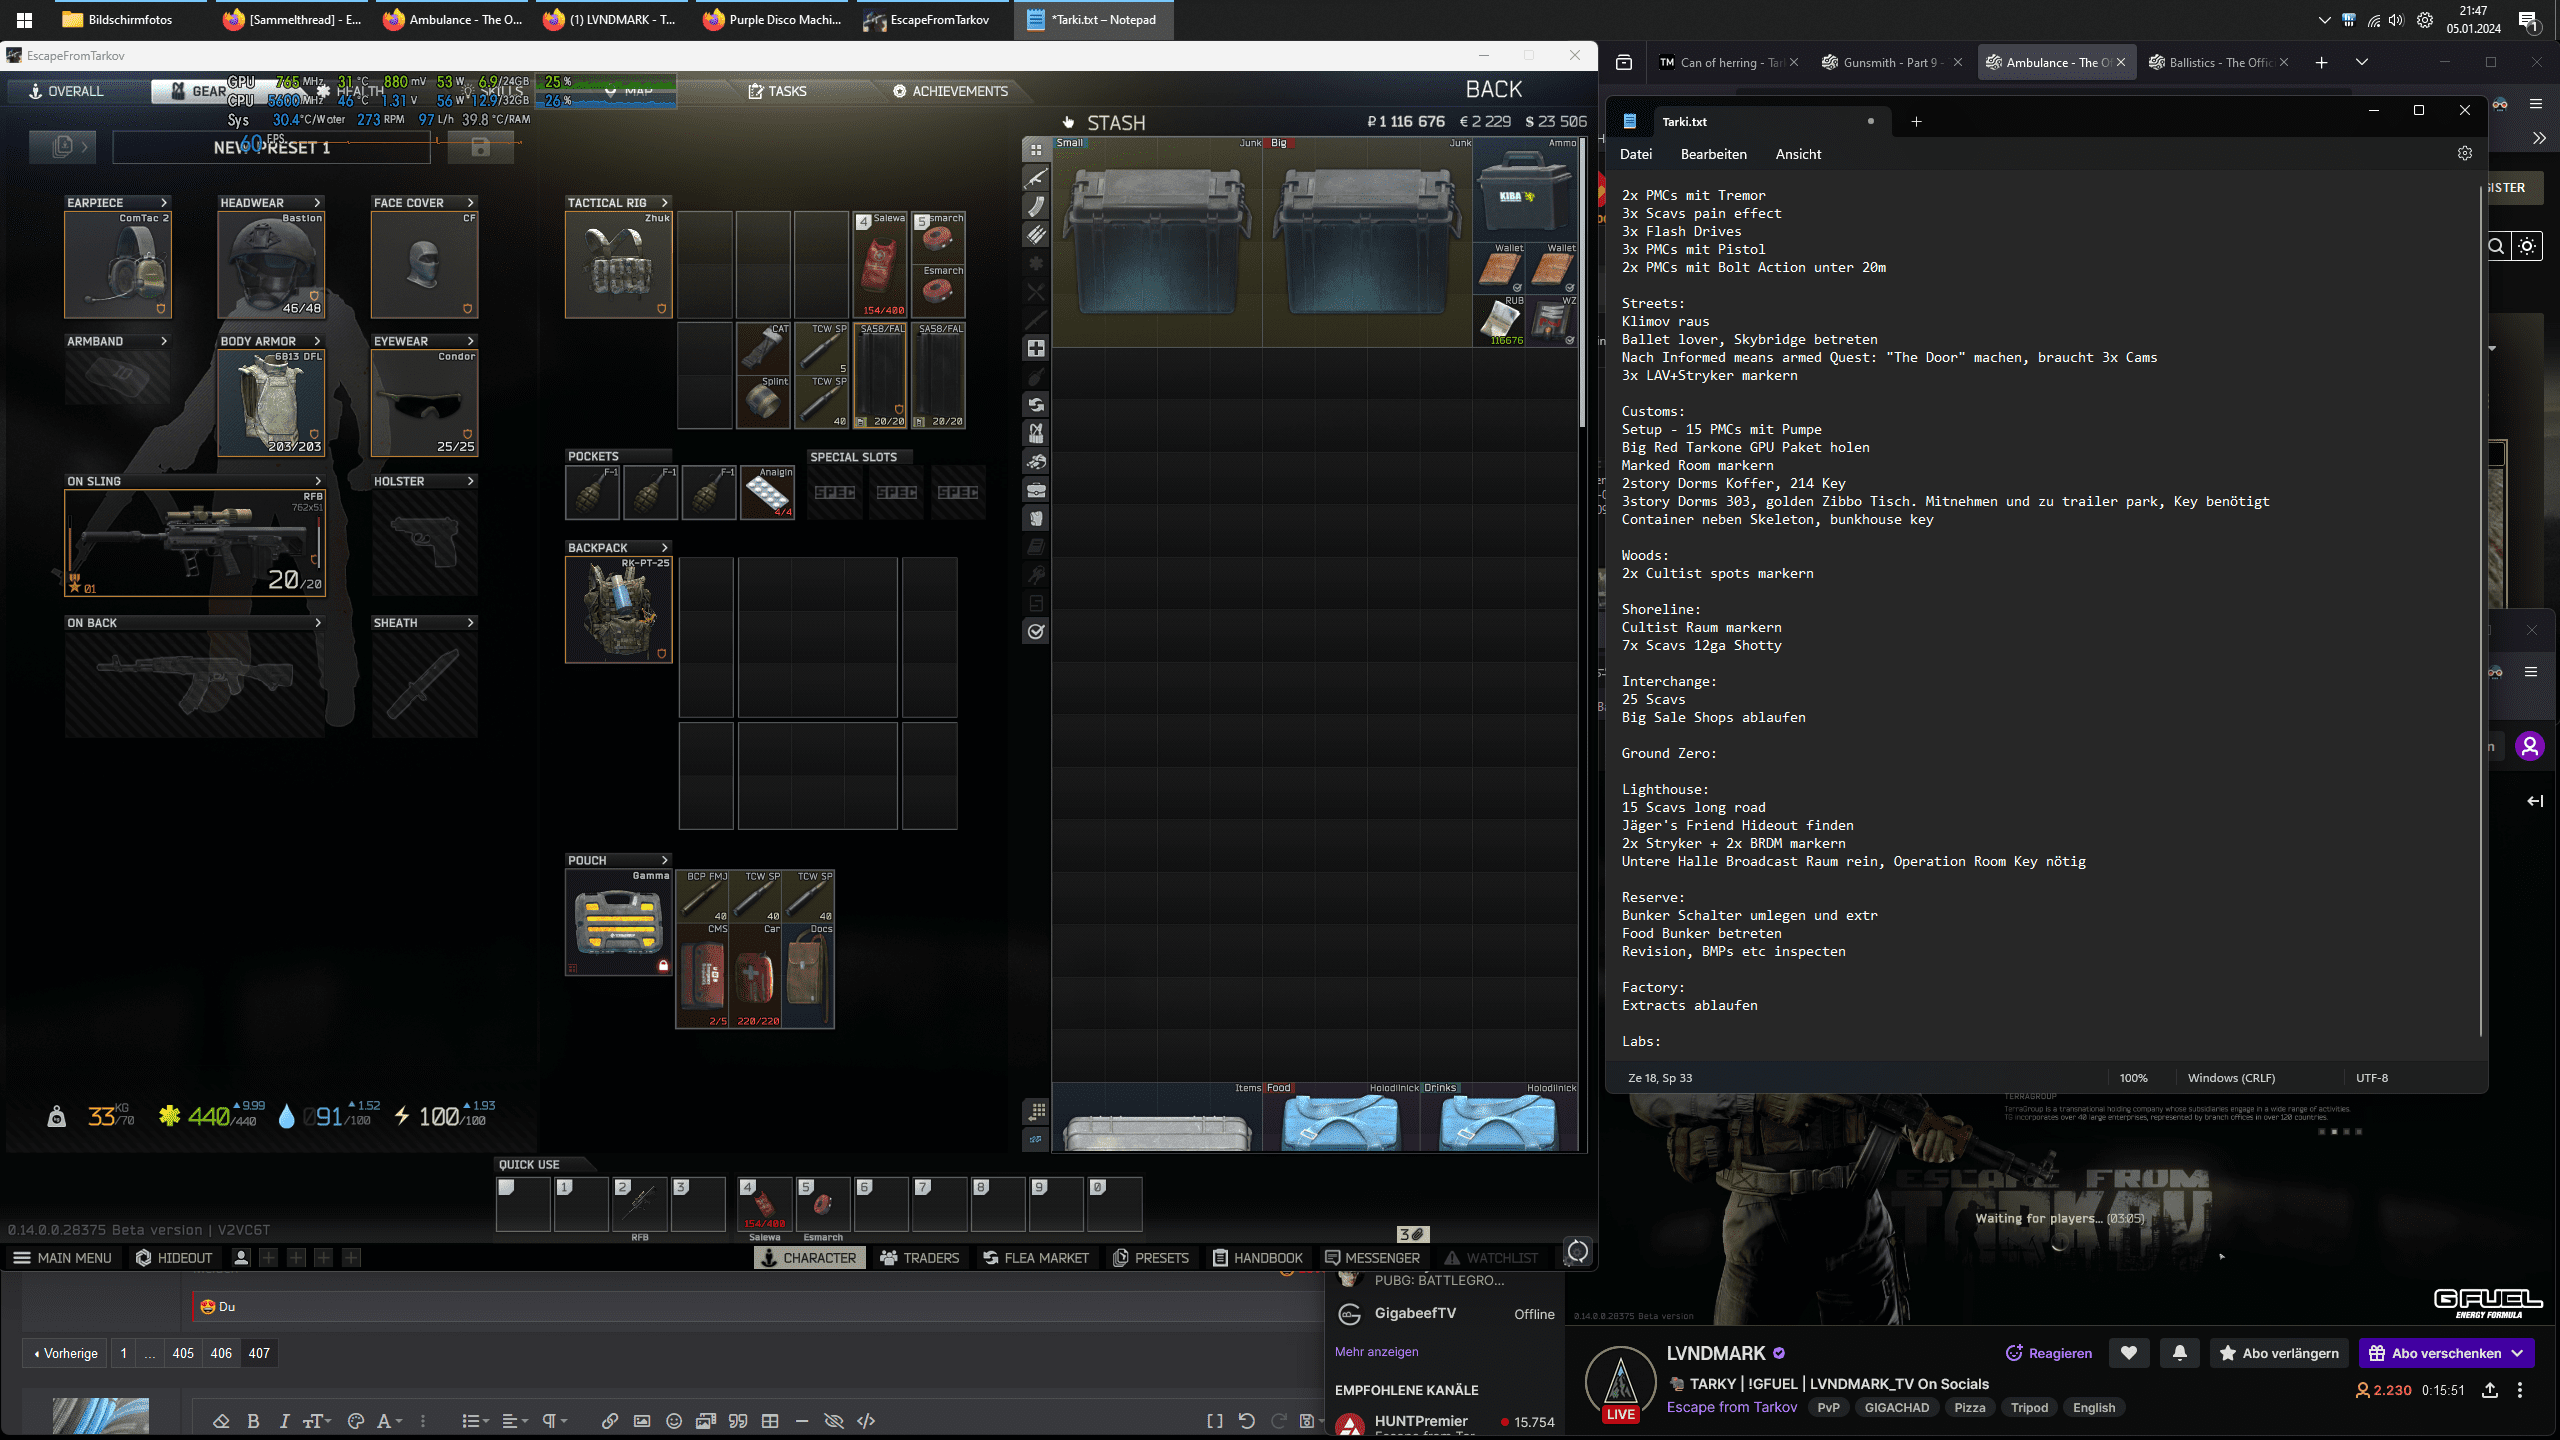Open the TASKS tab
This screenshot has width=2560, height=1440.
[x=777, y=91]
